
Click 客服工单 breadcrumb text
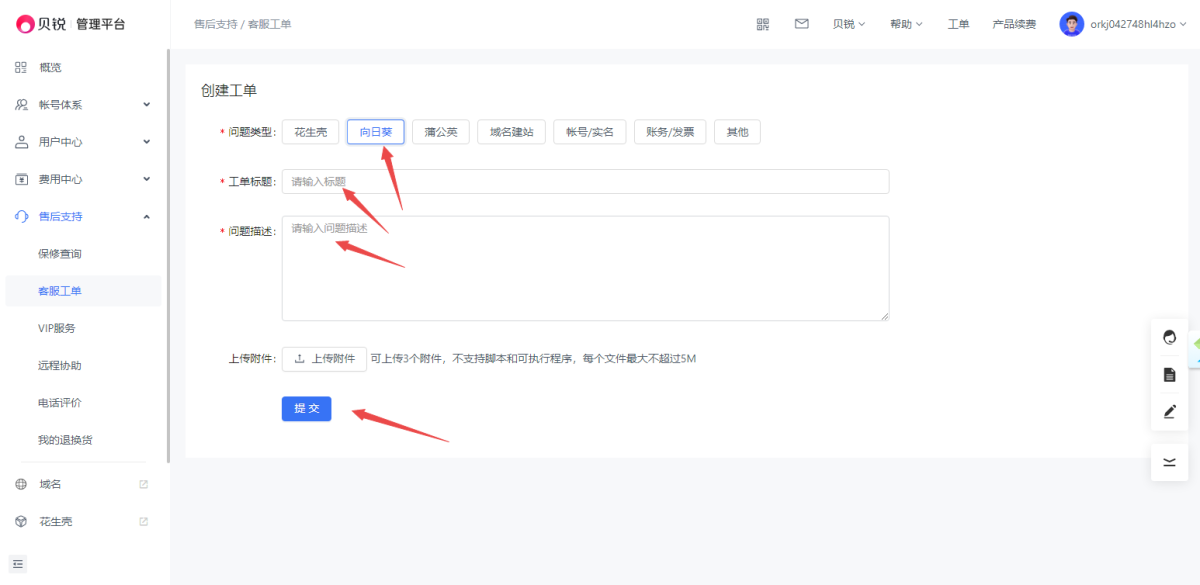(270, 24)
